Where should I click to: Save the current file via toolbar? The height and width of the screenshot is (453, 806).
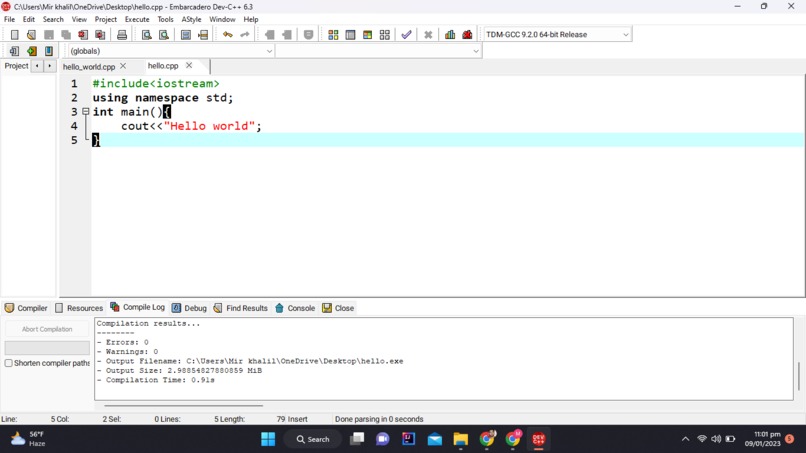pyautogui.click(x=49, y=34)
